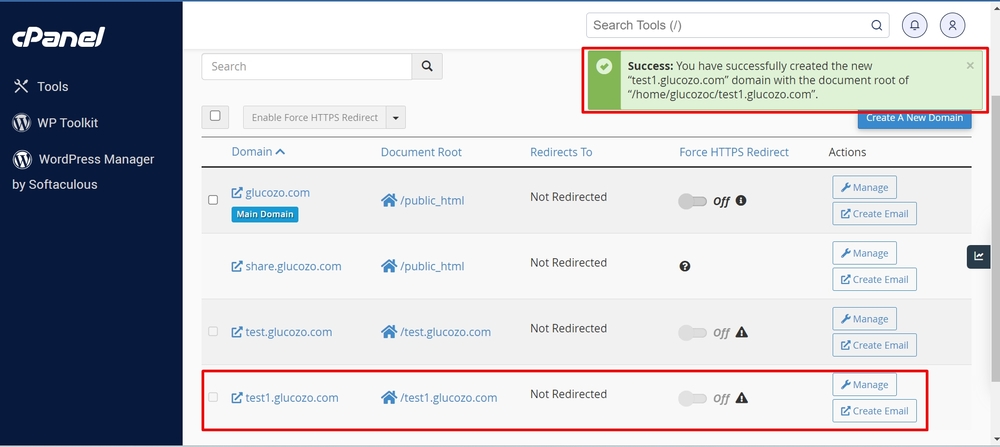1000x447 pixels.
Task: Check the select-all domains checkbox
Action: tap(215, 116)
